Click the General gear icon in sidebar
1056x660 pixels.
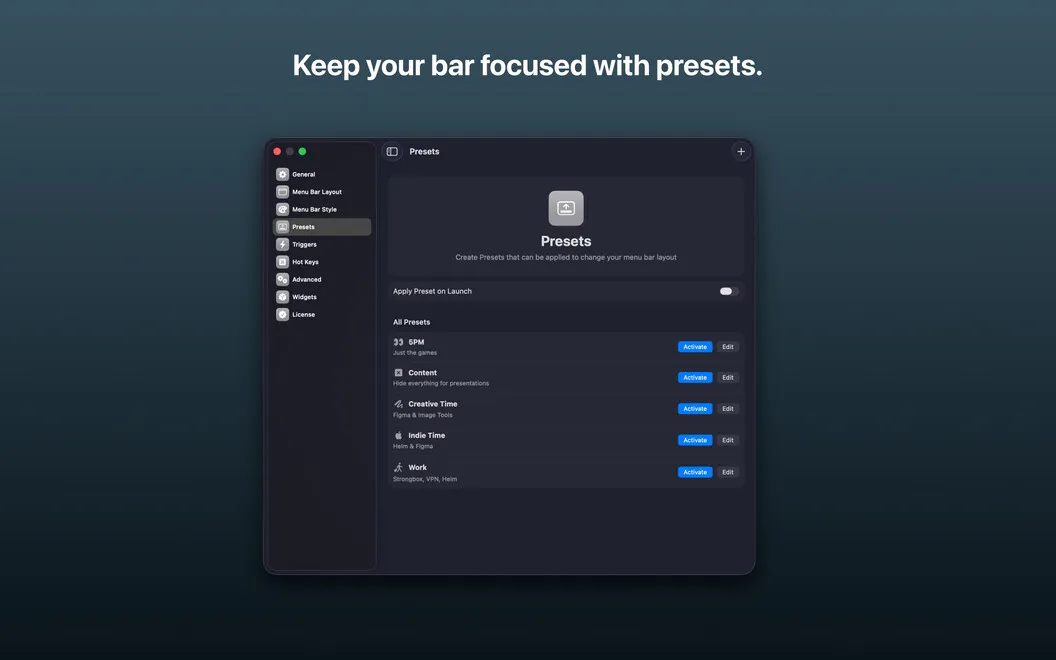(283, 174)
